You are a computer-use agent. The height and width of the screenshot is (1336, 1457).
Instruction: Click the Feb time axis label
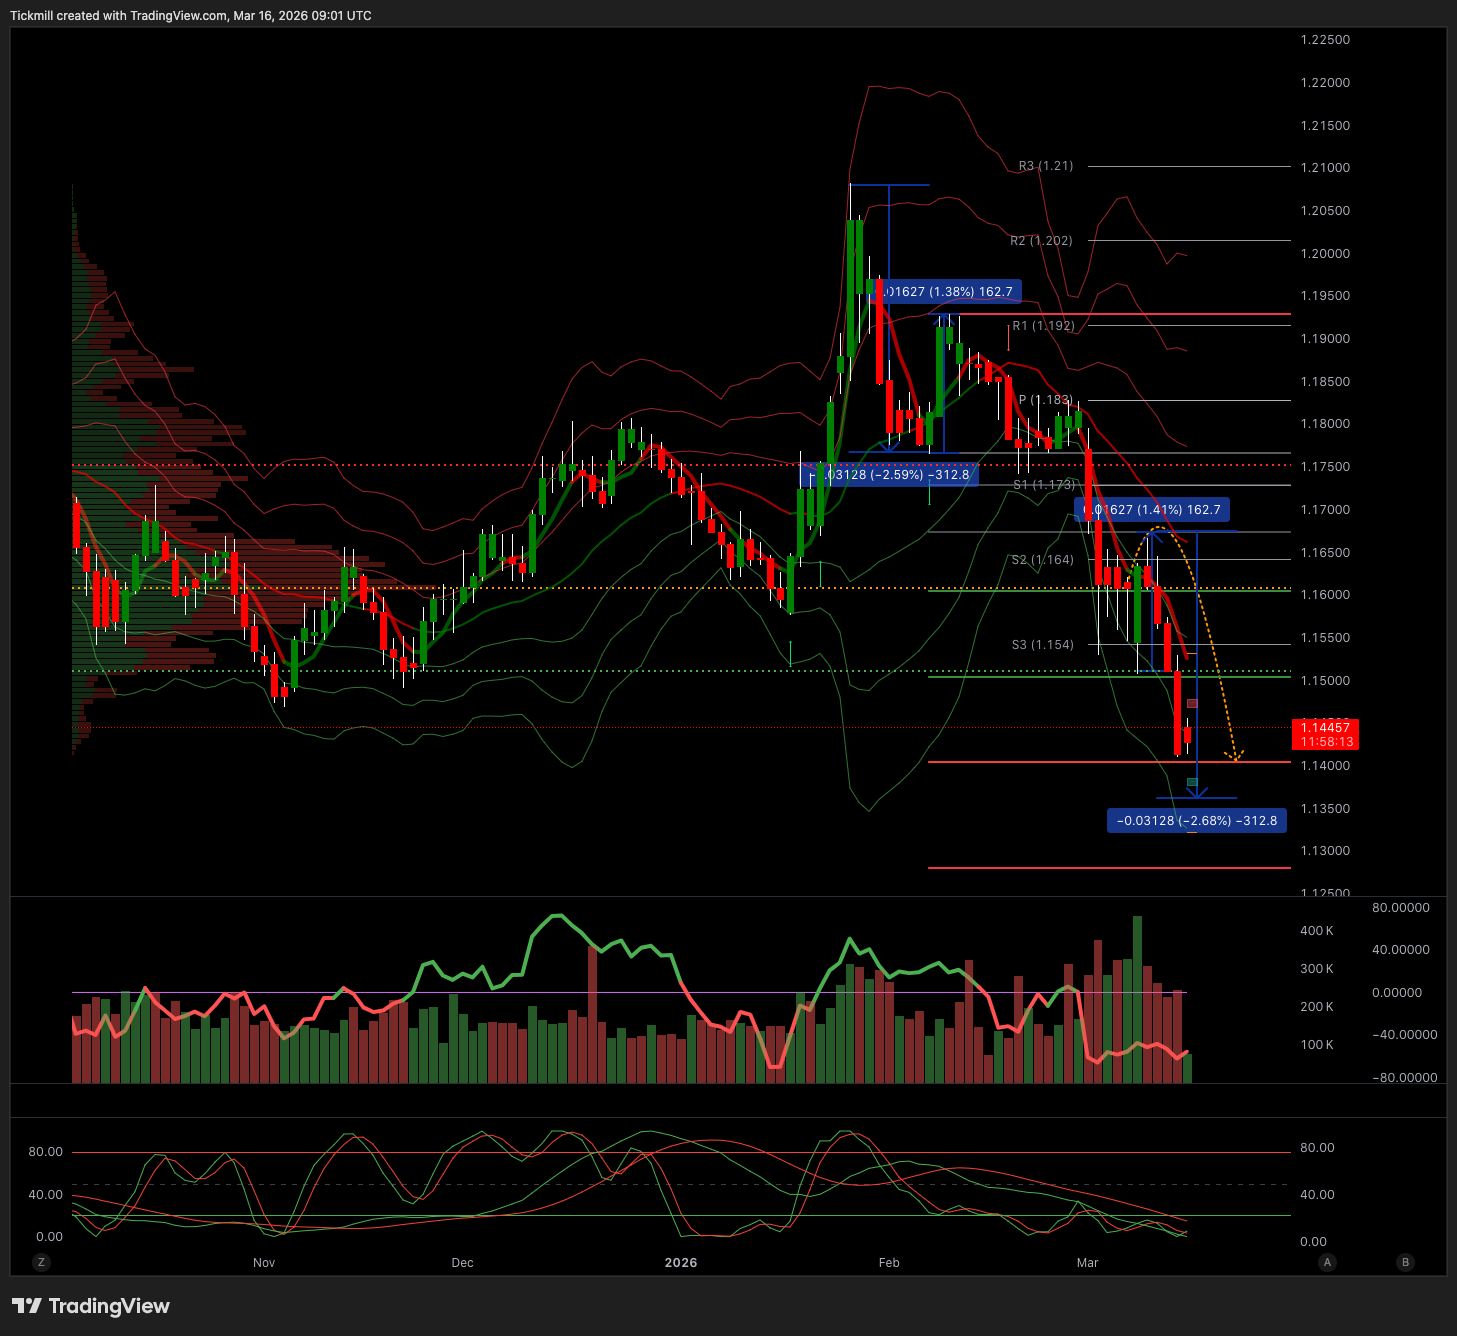click(889, 1263)
